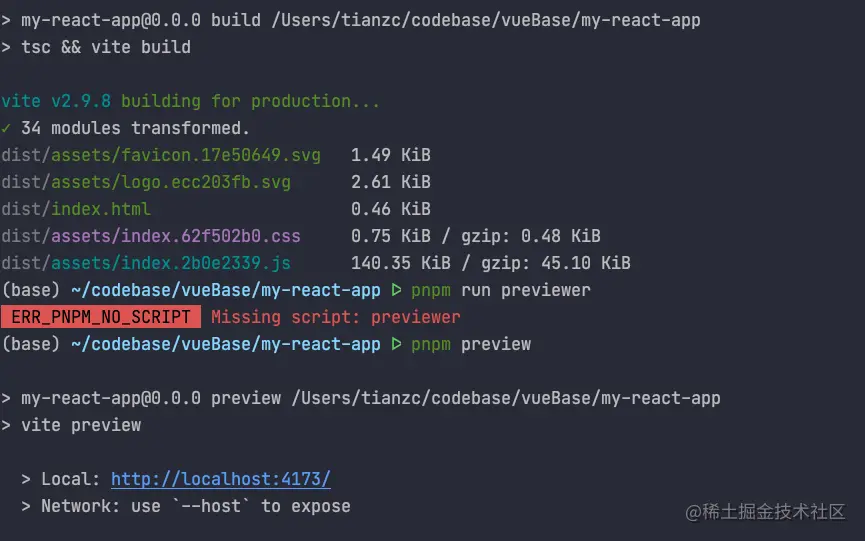Screen dimensions: 865x541
Task: Click the dist/index.html output path
Action: (76, 209)
